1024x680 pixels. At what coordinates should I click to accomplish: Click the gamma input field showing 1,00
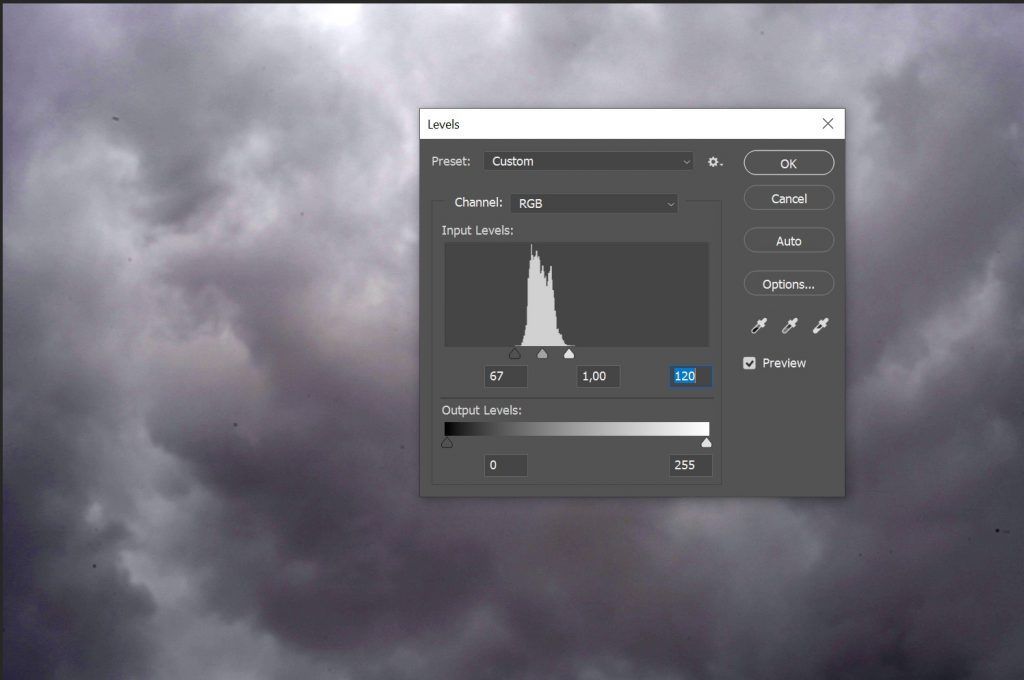click(598, 376)
